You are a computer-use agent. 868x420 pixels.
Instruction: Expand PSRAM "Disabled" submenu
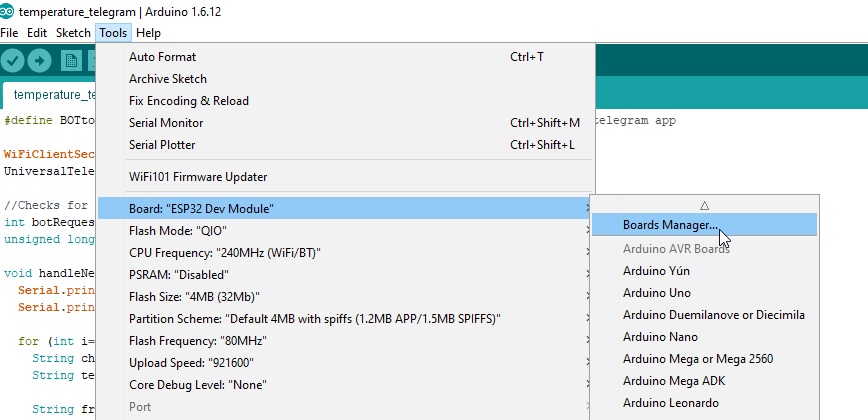point(345,275)
